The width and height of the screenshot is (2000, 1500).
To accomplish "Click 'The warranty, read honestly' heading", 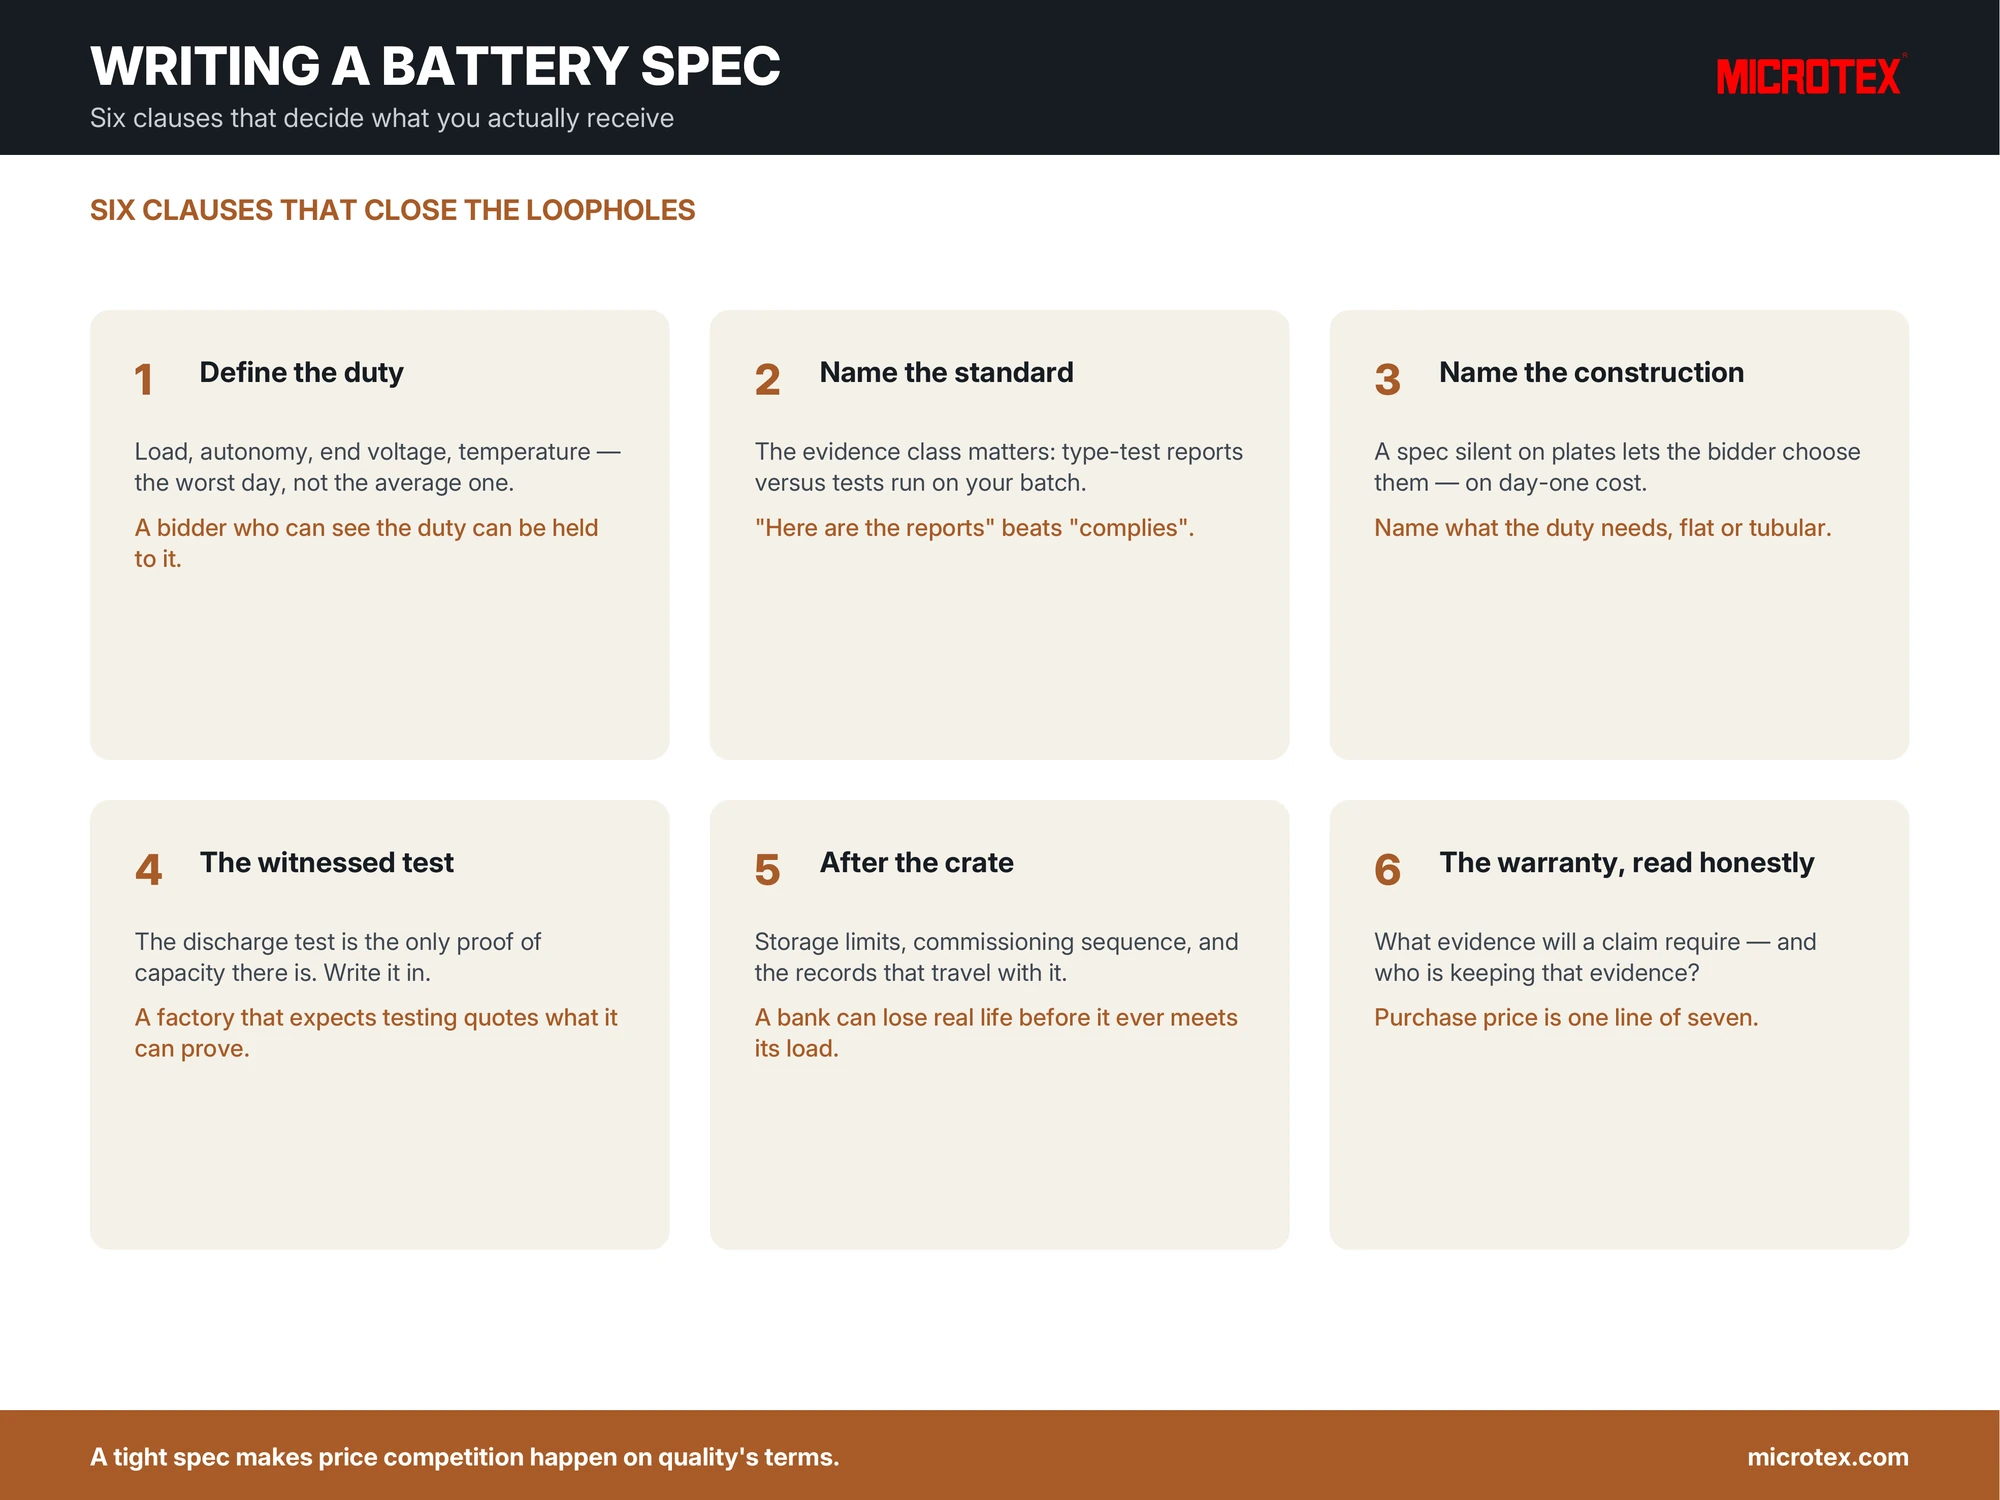I will 1626,863.
